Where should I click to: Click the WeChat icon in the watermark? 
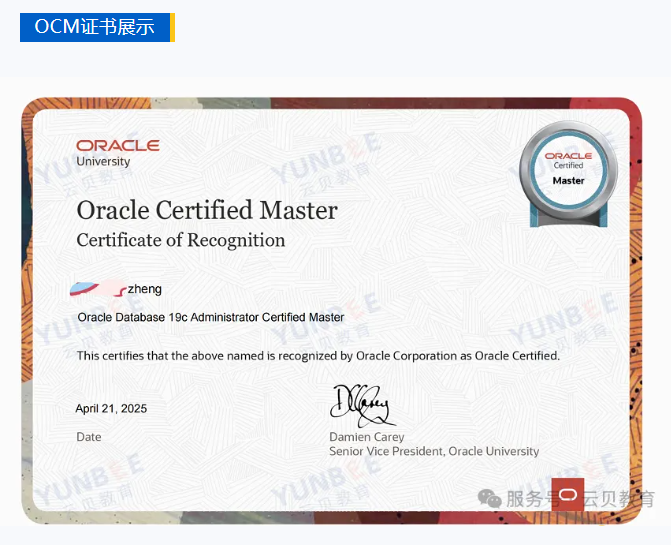click(x=490, y=498)
